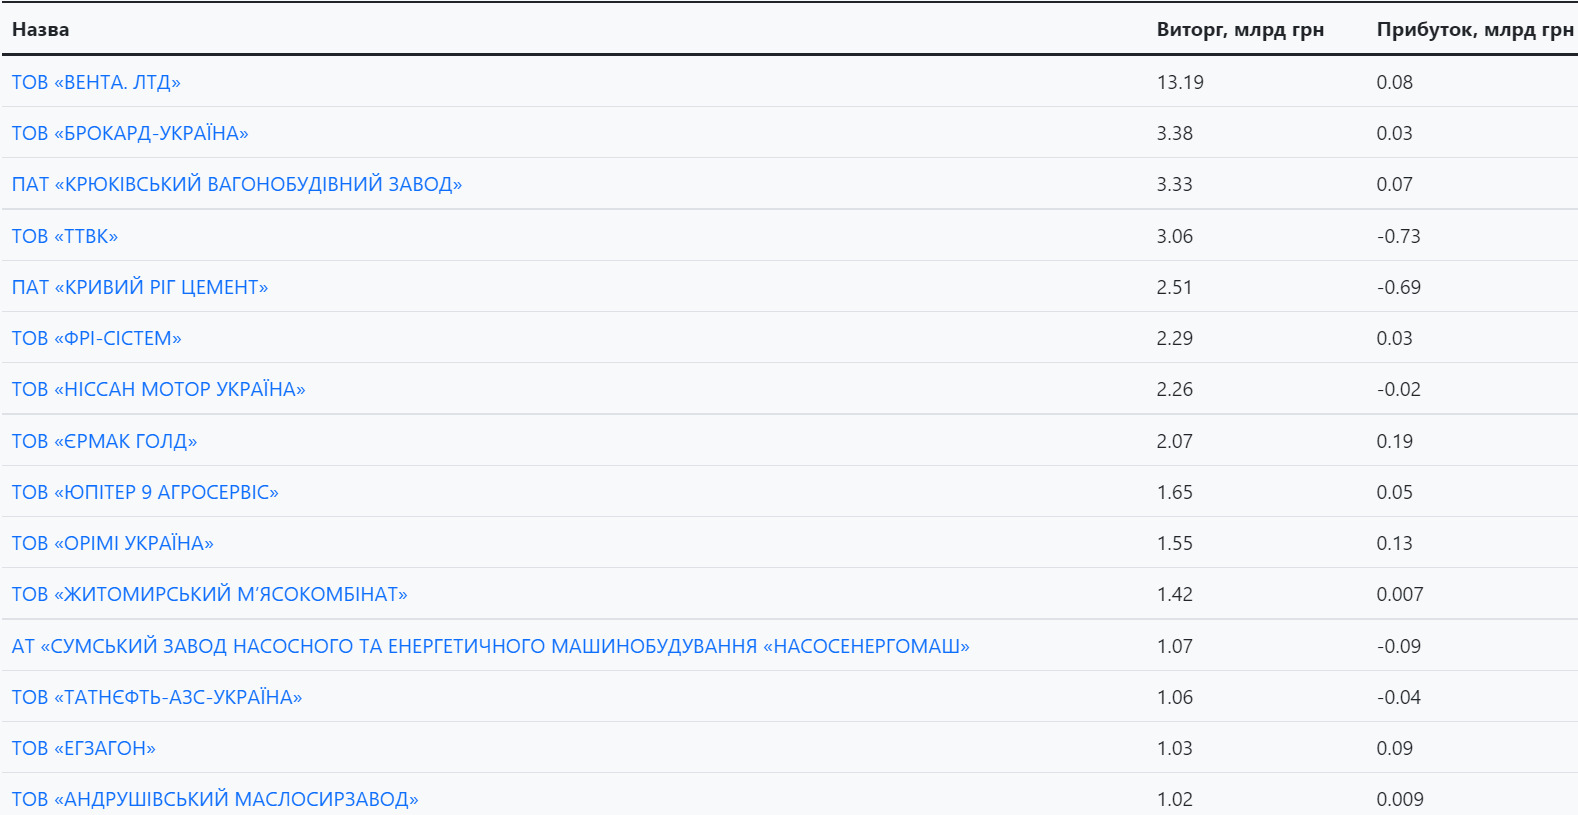Image resolution: width=1578 pixels, height=815 pixels.
Task: Open ТОВ «НІССАН МОТОР УКРАЇНА» link
Action: (x=159, y=389)
